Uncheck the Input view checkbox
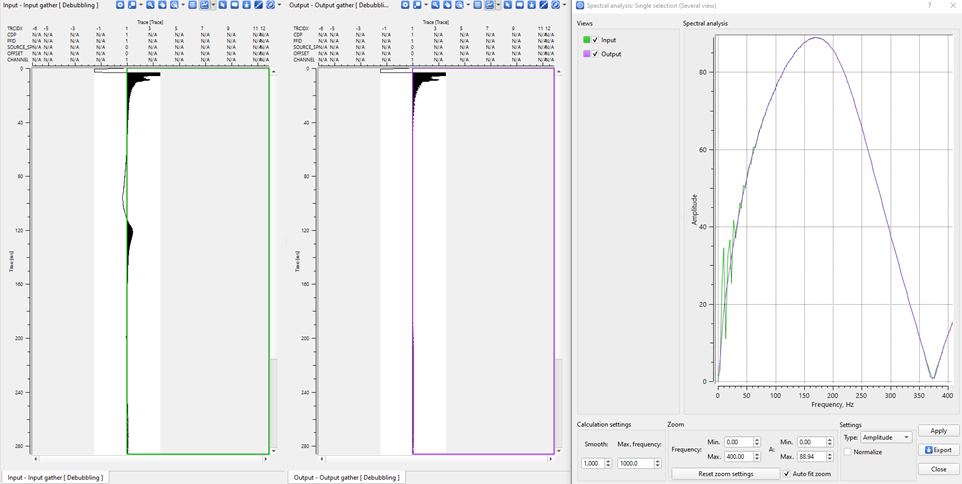Image resolution: width=962 pixels, height=484 pixels. pos(595,40)
